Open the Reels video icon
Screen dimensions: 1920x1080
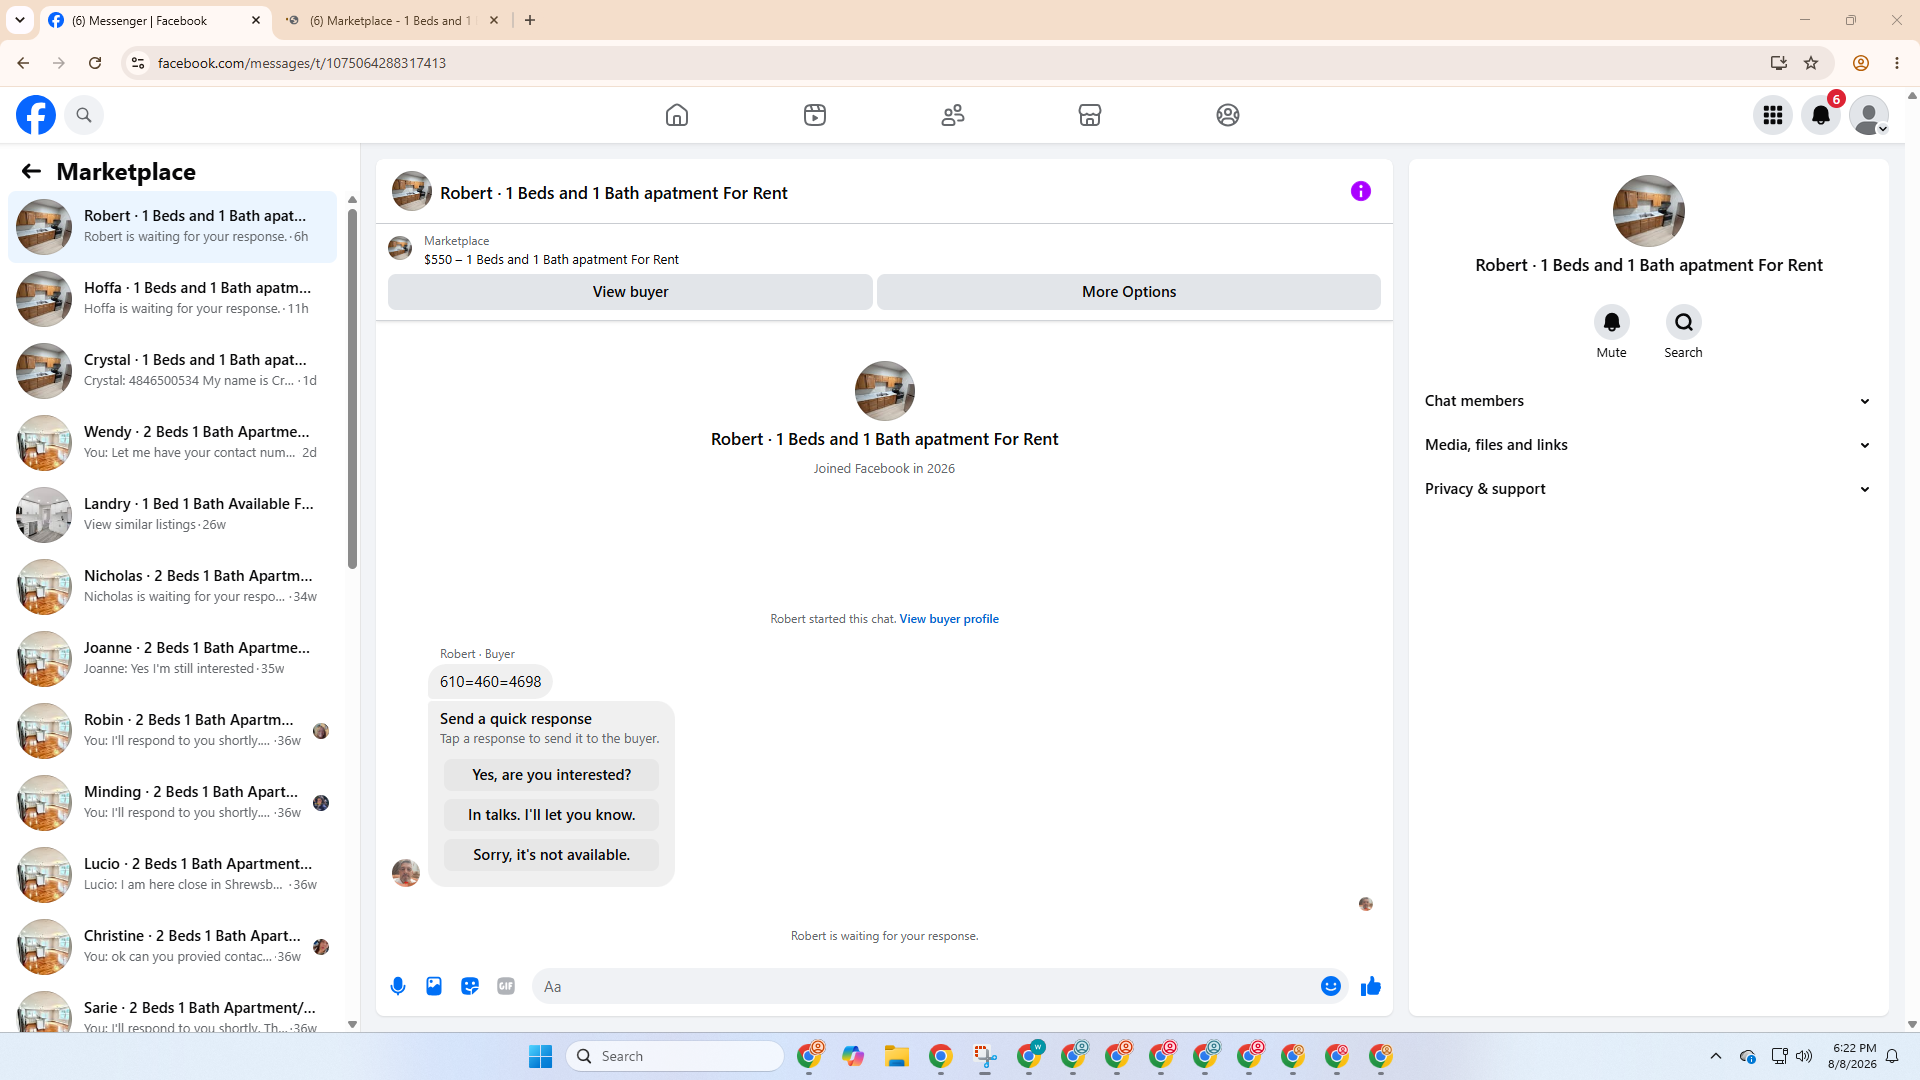tap(815, 115)
